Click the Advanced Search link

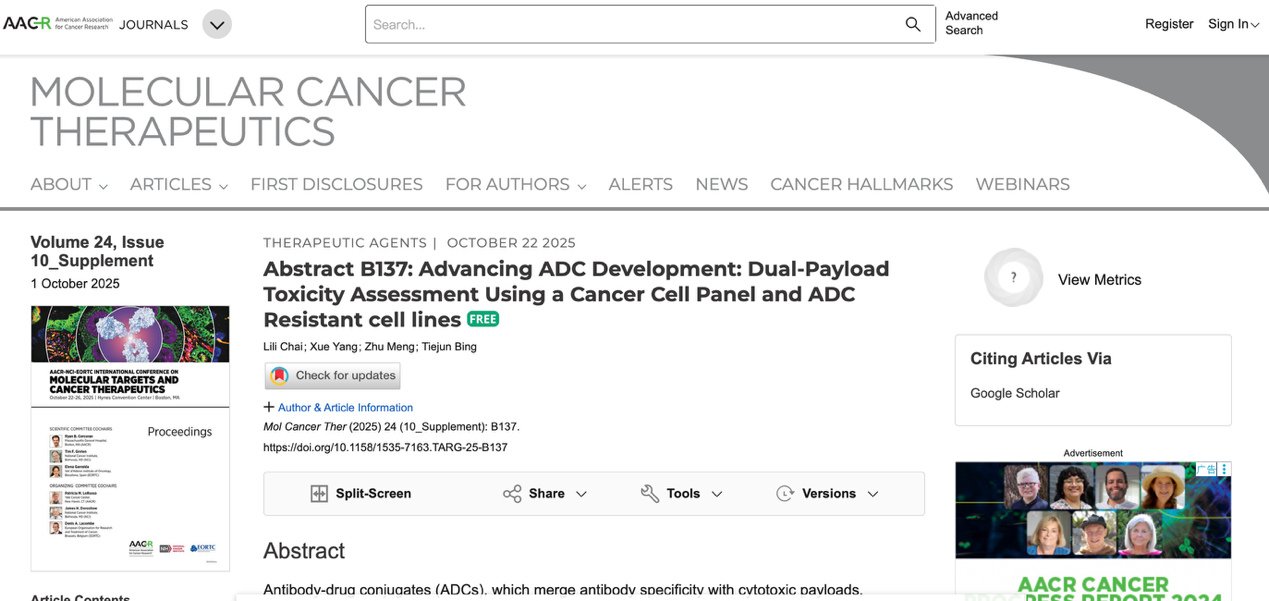click(971, 23)
